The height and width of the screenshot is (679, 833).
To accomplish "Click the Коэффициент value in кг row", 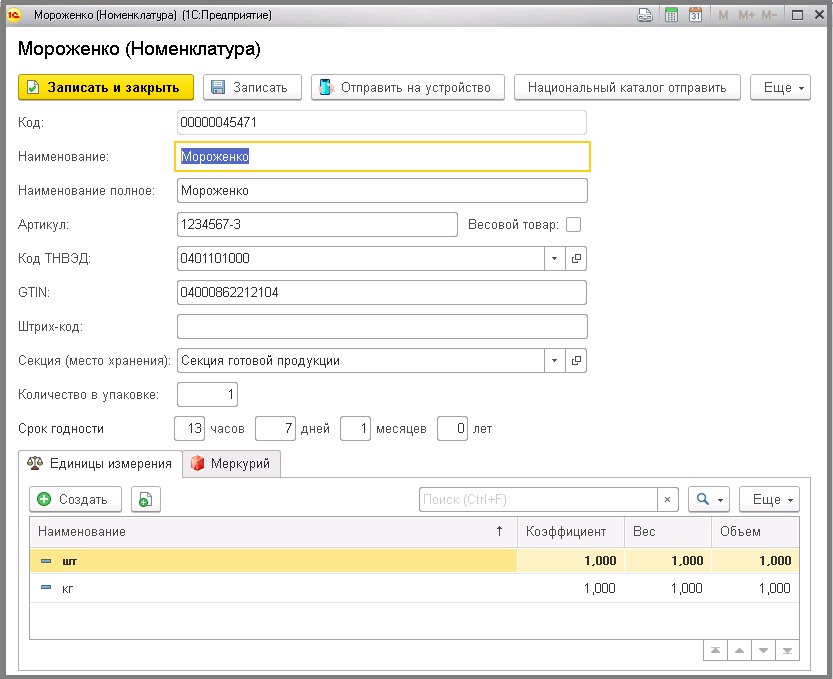I will tap(599, 588).
